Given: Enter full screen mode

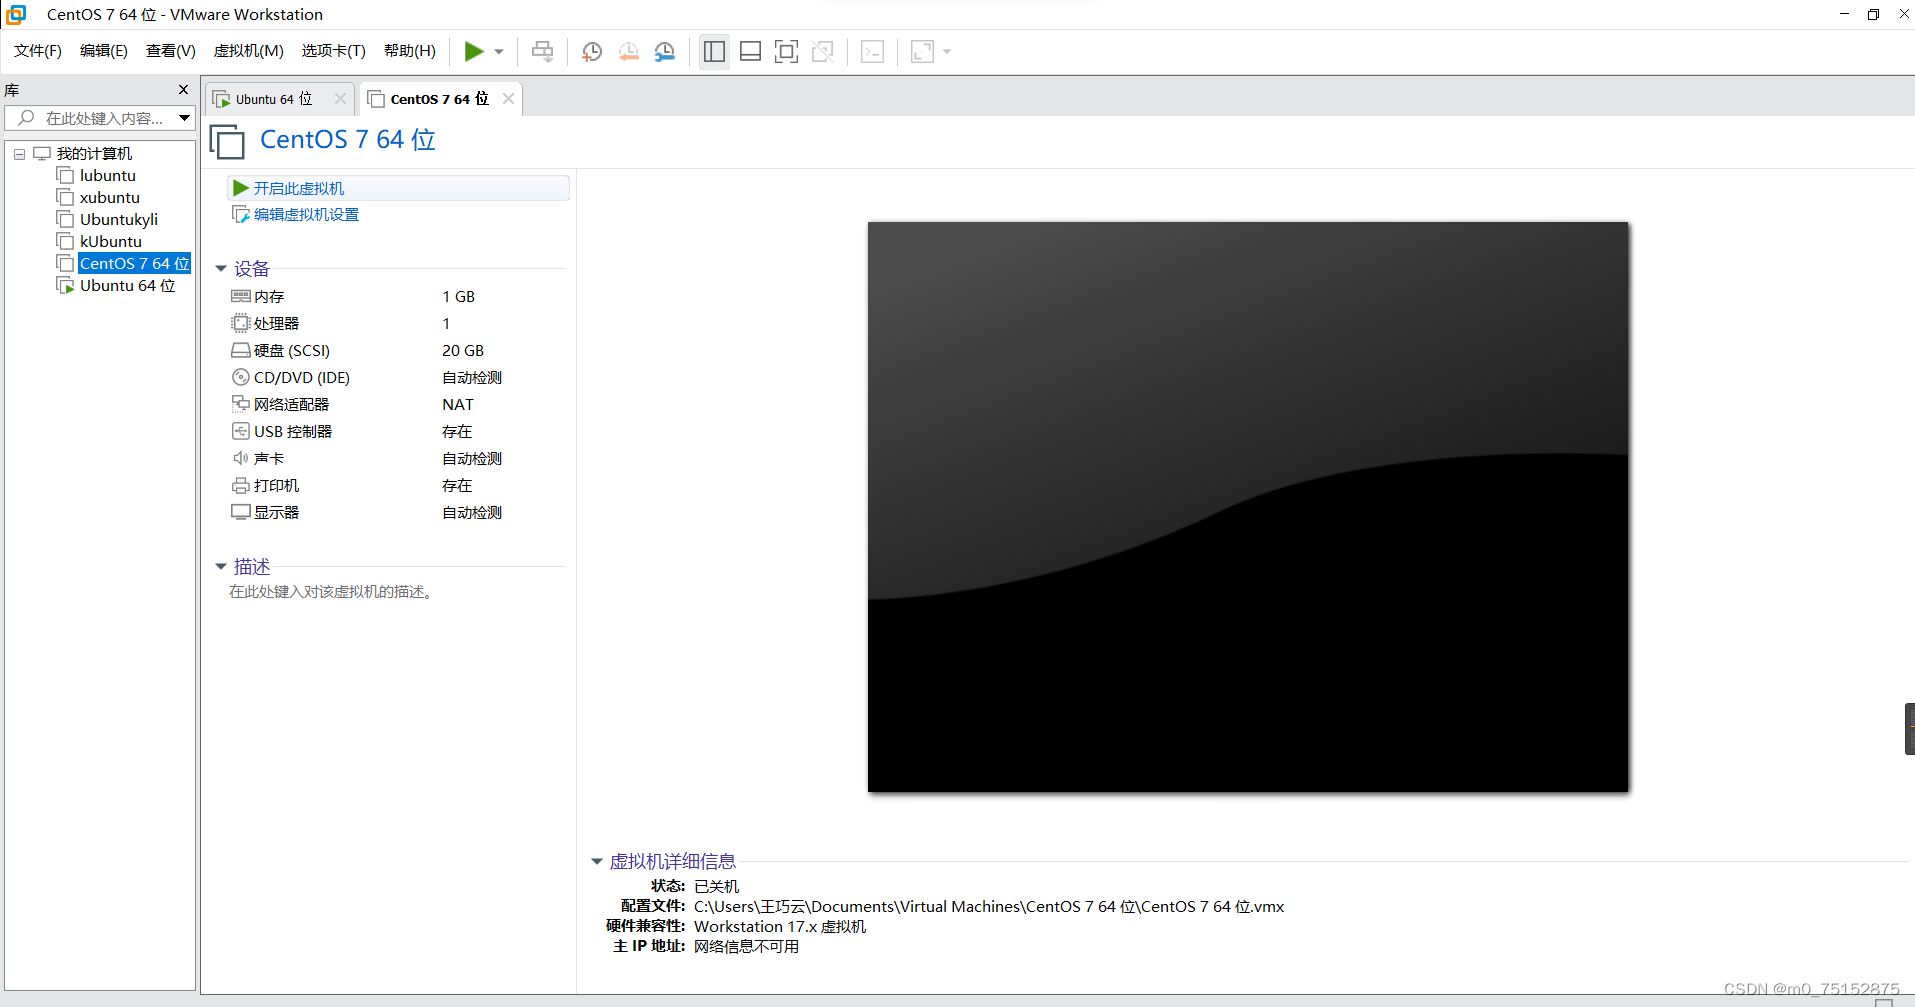Looking at the screenshot, I should [787, 51].
